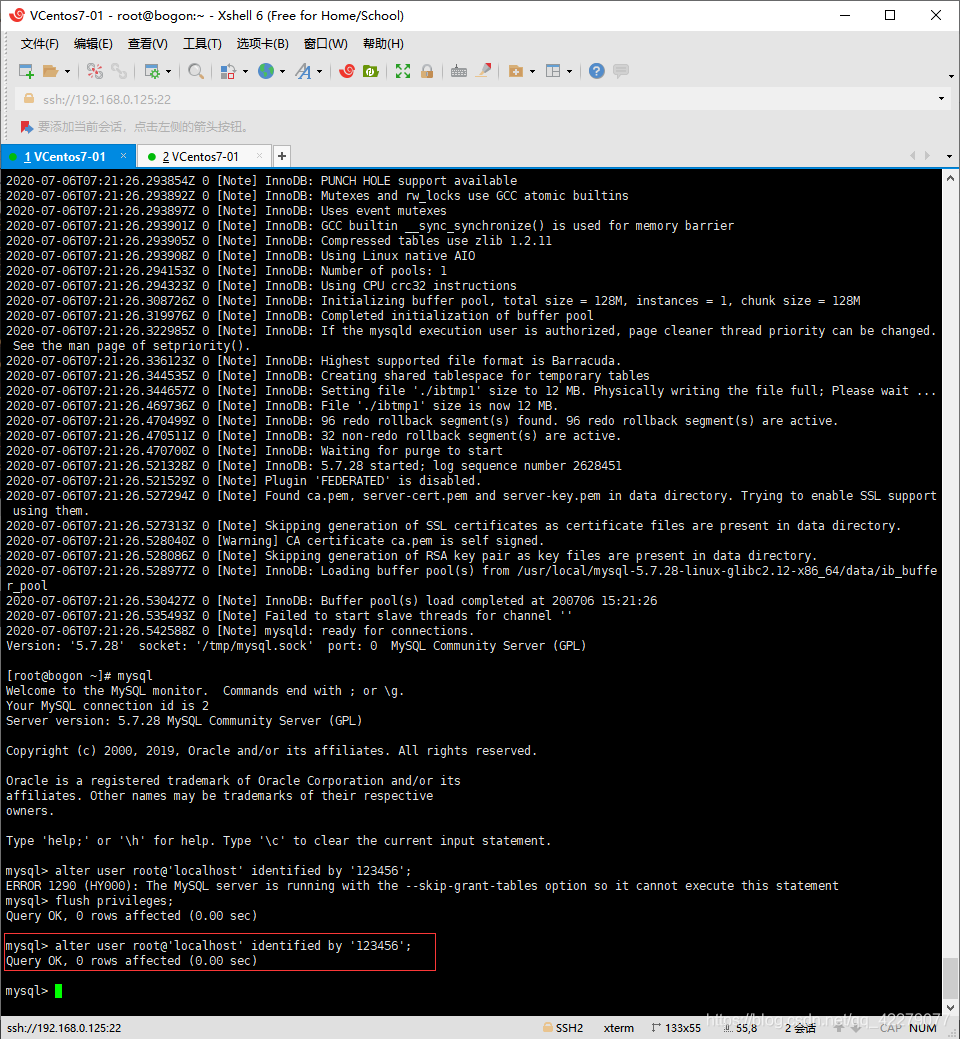Open the 文件(F) menu
The image size is (960, 1039).
pyautogui.click(x=40, y=44)
